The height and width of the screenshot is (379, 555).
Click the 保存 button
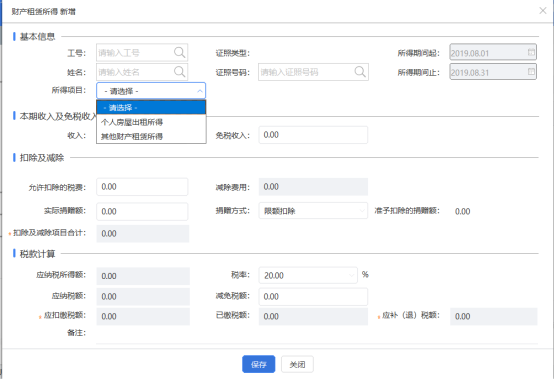(x=258, y=364)
